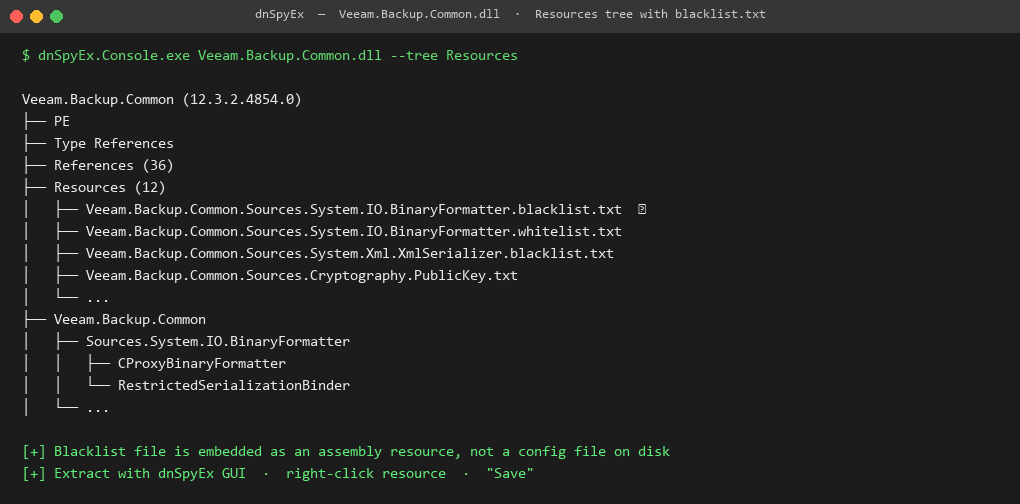The width and height of the screenshot is (1020, 504).
Task: Click the yellow minimize window button
Action: (36, 16)
